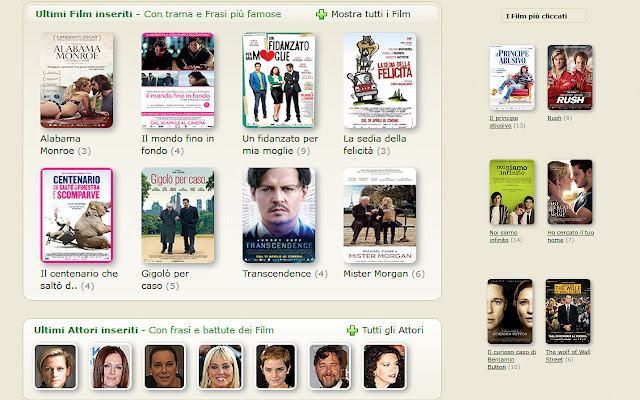Open the Transcendence poster
This screenshot has height=400, width=640.
tap(279, 215)
